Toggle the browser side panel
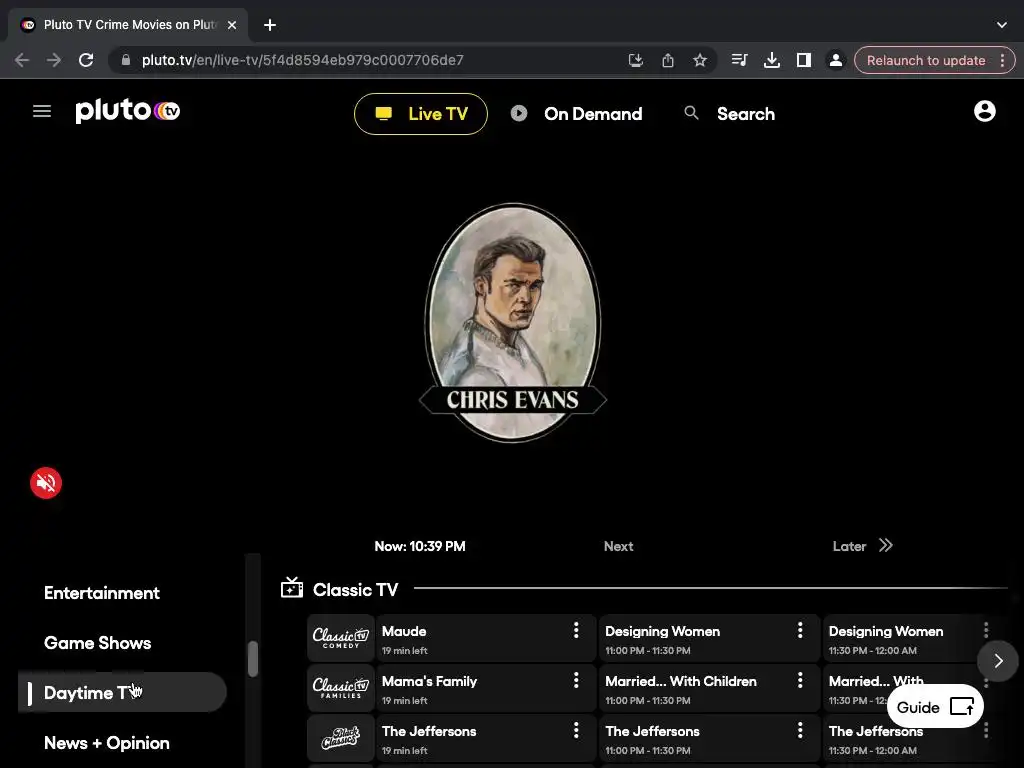 click(x=803, y=60)
